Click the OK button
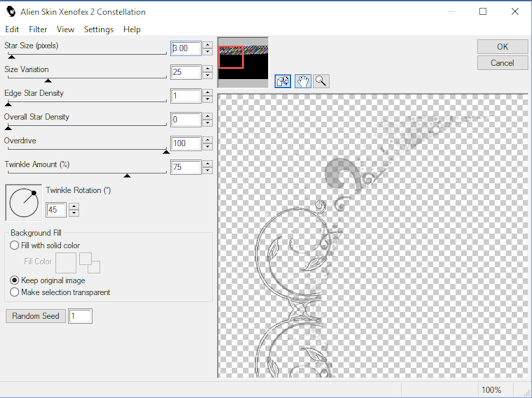 coord(502,46)
